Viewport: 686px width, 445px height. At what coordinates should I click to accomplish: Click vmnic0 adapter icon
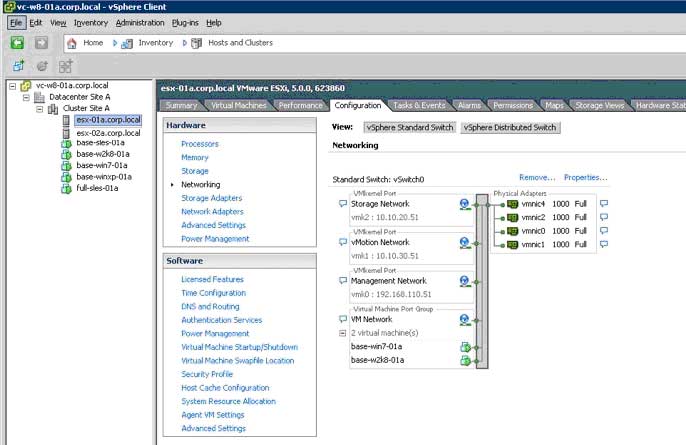[x=512, y=231]
